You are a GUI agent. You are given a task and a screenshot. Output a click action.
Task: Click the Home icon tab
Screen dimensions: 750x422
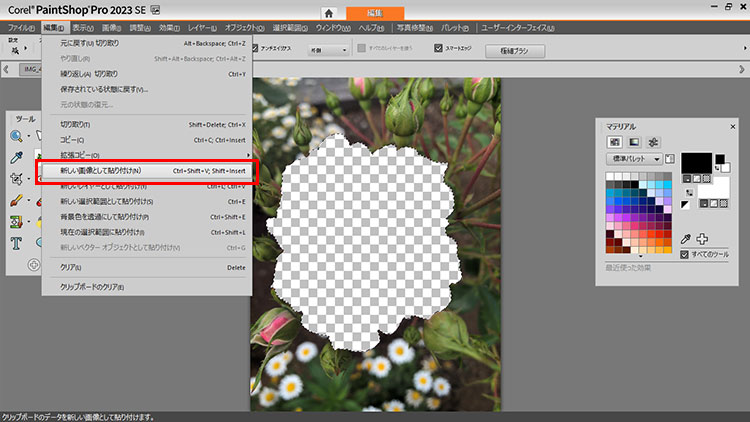[327, 12]
